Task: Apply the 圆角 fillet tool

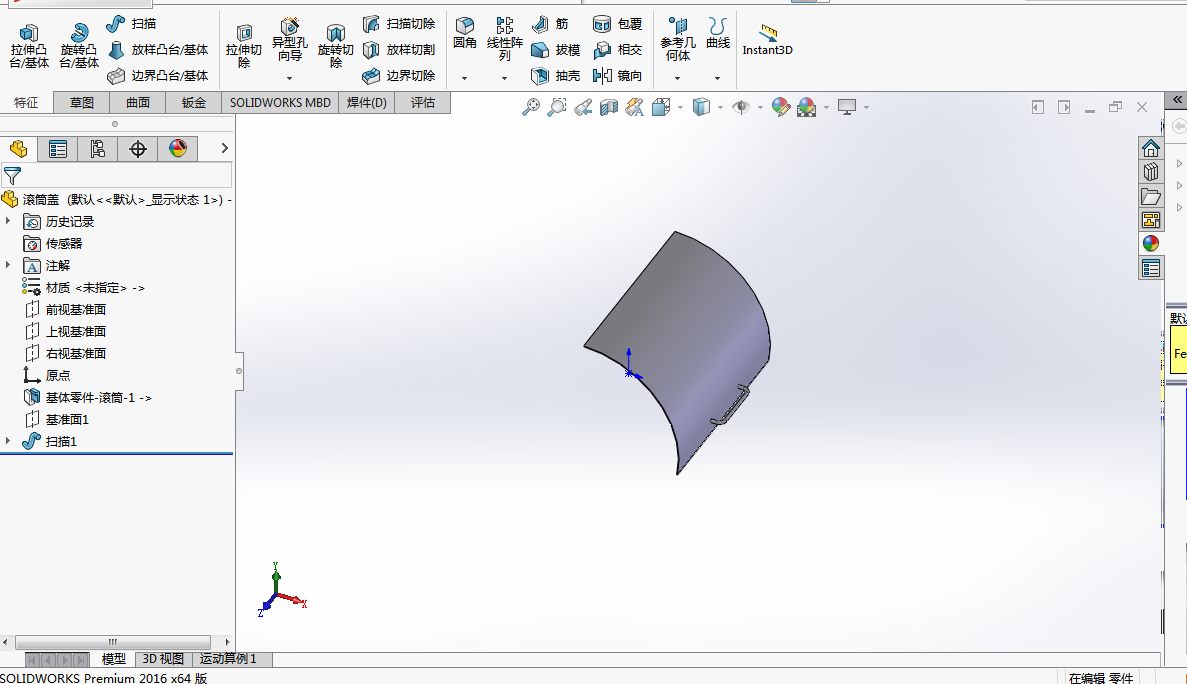Action: pos(465,33)
